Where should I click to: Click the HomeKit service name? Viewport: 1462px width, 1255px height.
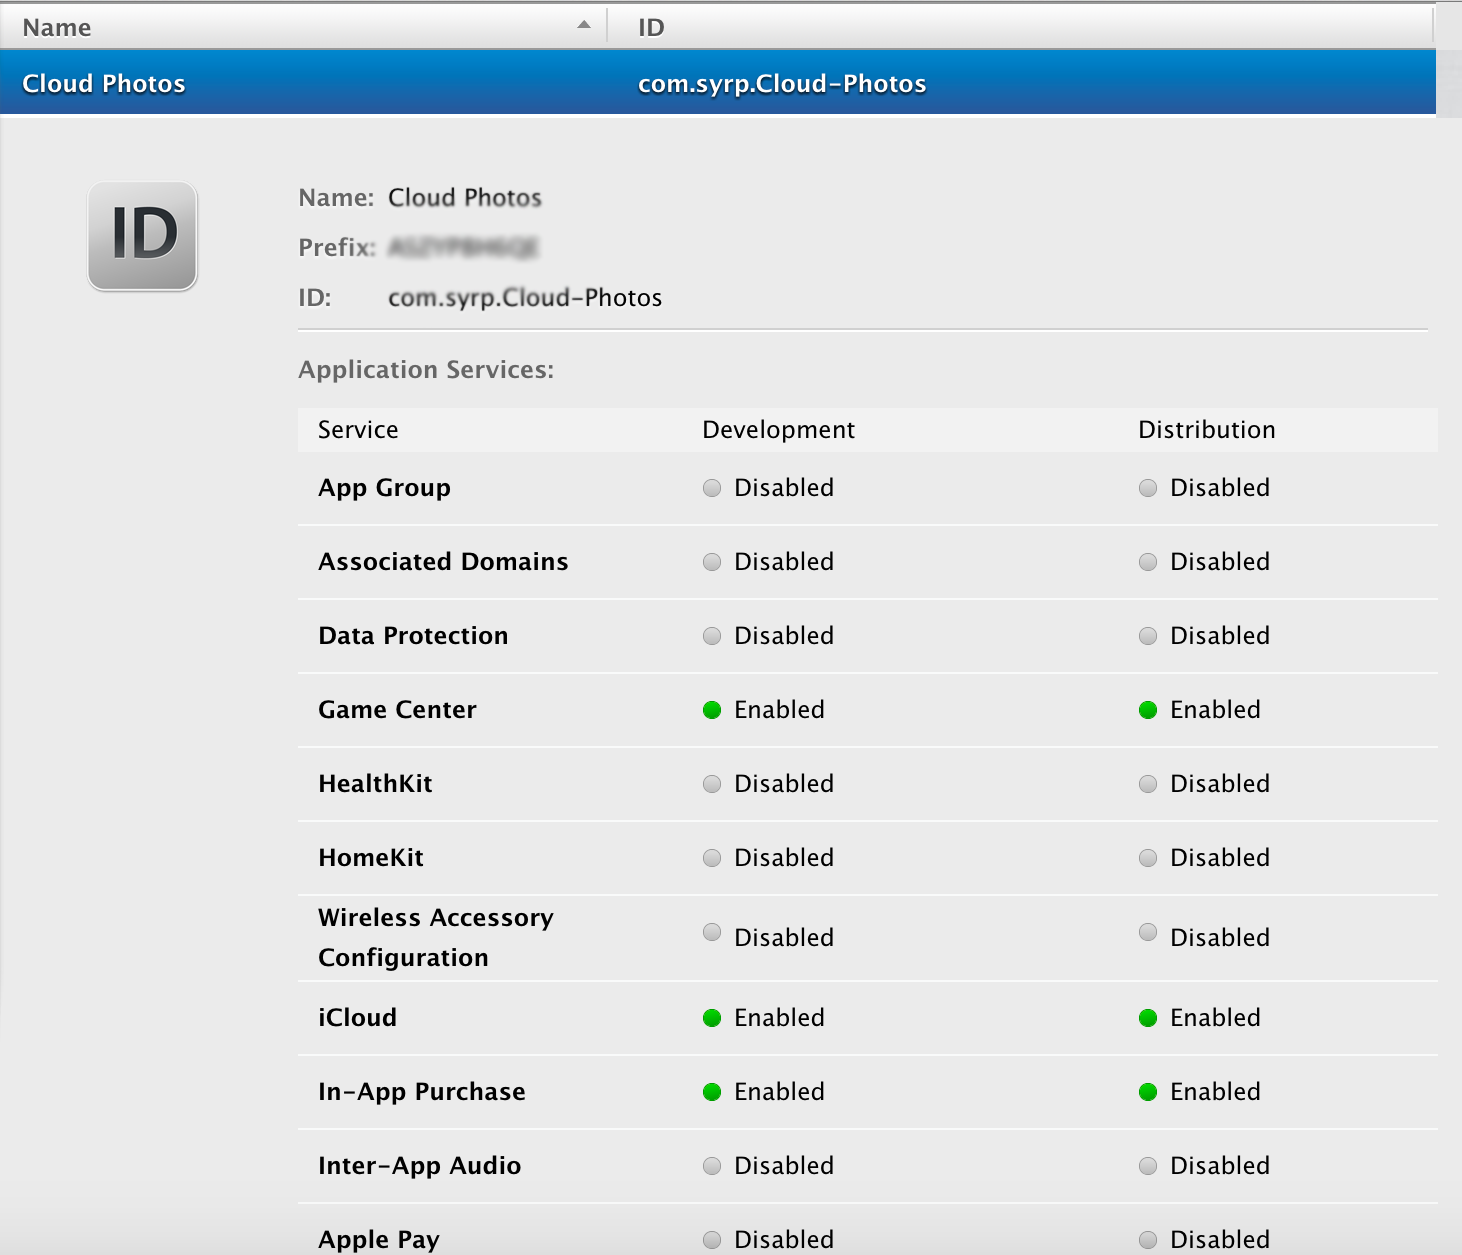371,858
